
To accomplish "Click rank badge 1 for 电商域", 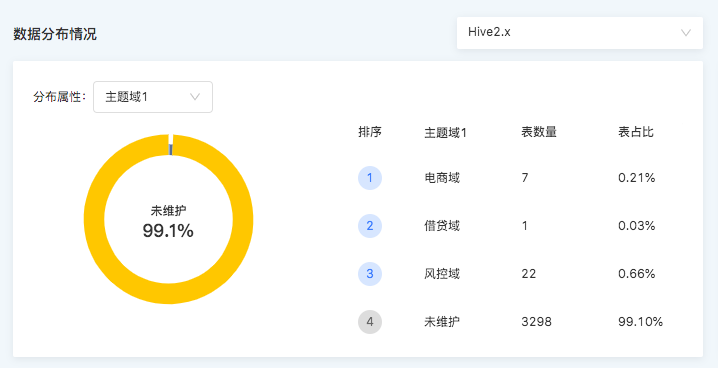I will (x=370, y=178).
